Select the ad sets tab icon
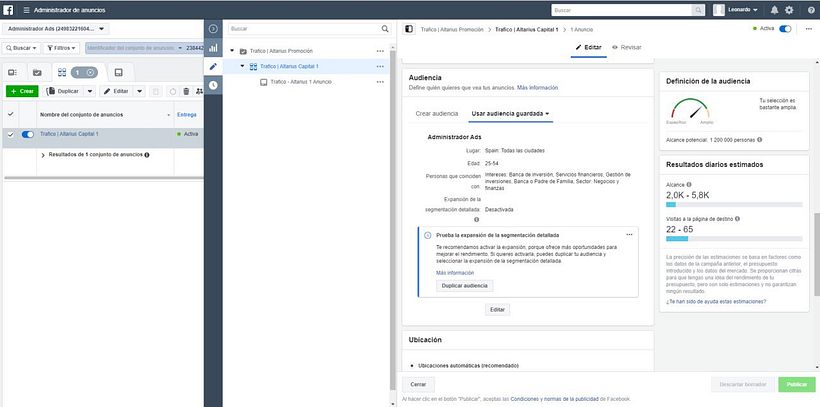Image resolution: width=820 pixels, height=407 pixels. [x=62, y=72]
